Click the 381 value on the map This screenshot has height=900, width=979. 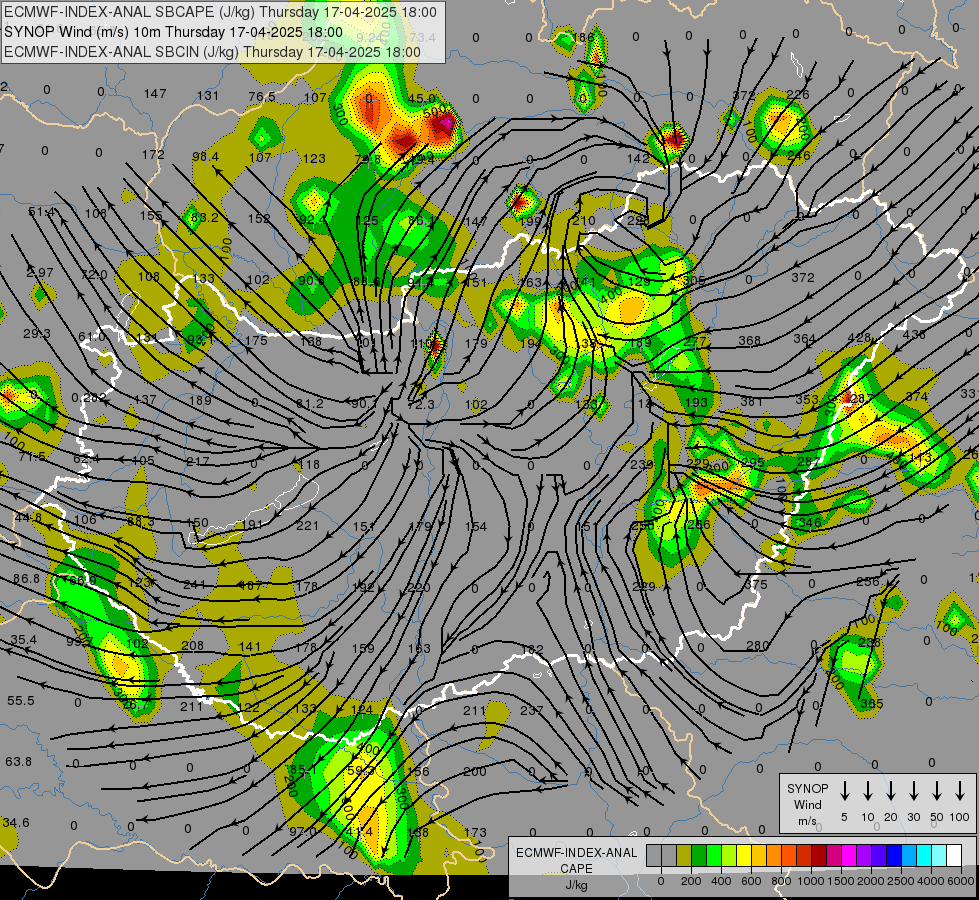coord(751,401)
